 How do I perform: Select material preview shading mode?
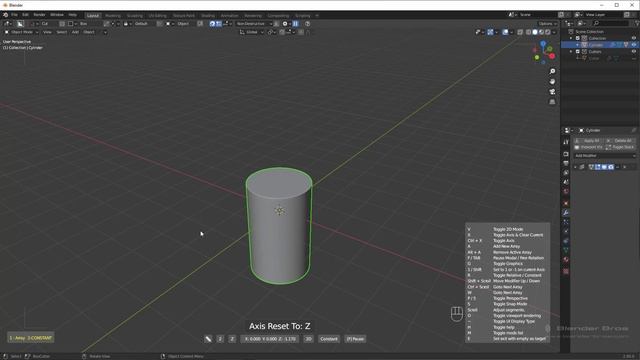coord(541,32)
